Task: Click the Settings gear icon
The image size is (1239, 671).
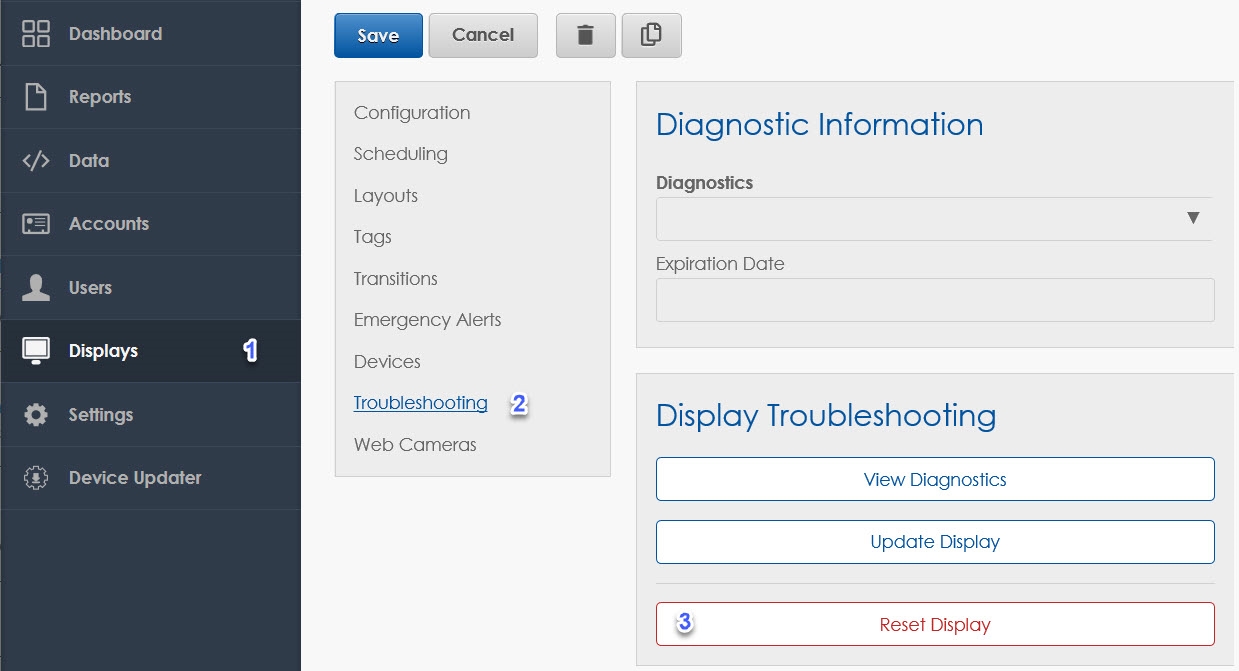Action: (x=36, y=415)
